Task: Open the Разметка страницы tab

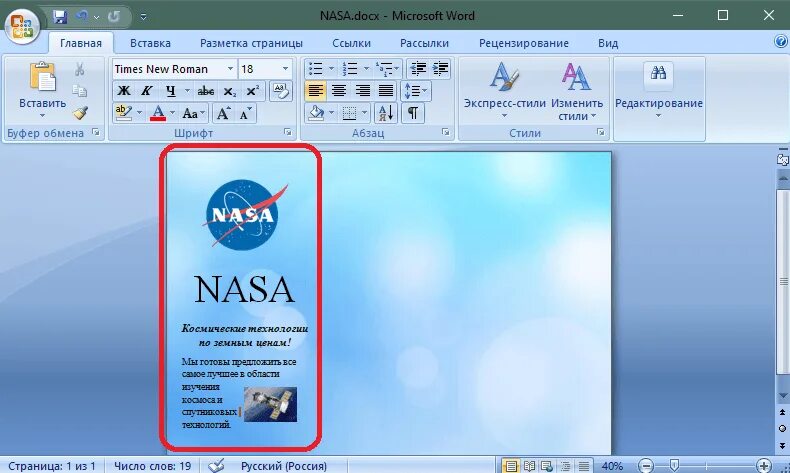Action: 251,43
